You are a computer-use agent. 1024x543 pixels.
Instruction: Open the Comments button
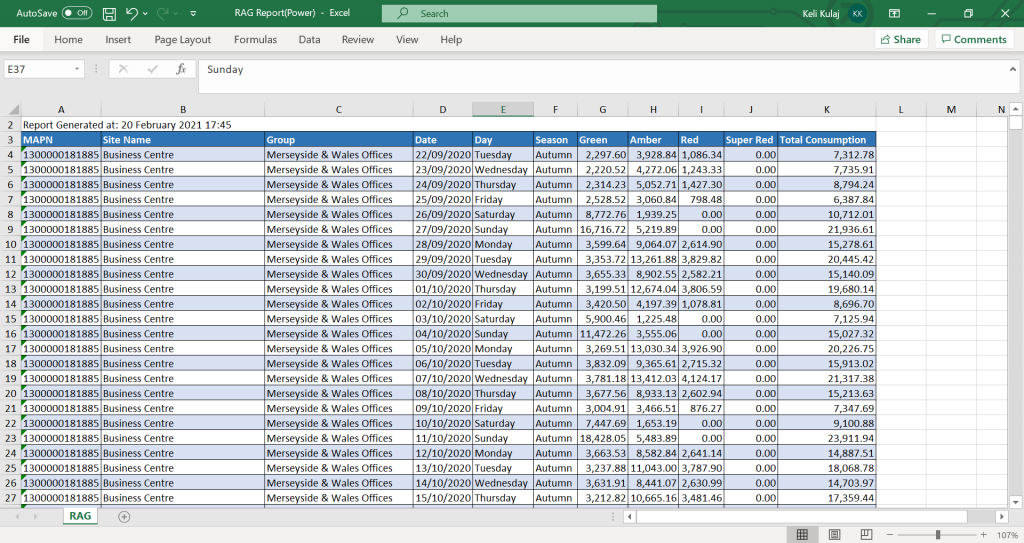click(973, 40)
